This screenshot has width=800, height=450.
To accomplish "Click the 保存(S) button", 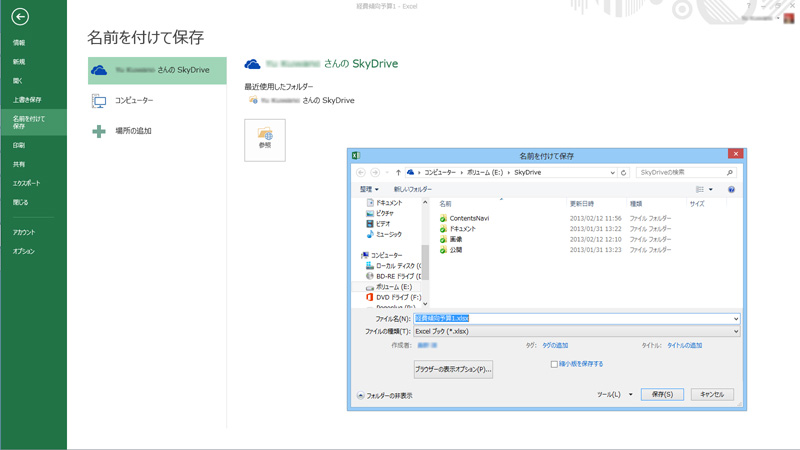I will [661, 395].
